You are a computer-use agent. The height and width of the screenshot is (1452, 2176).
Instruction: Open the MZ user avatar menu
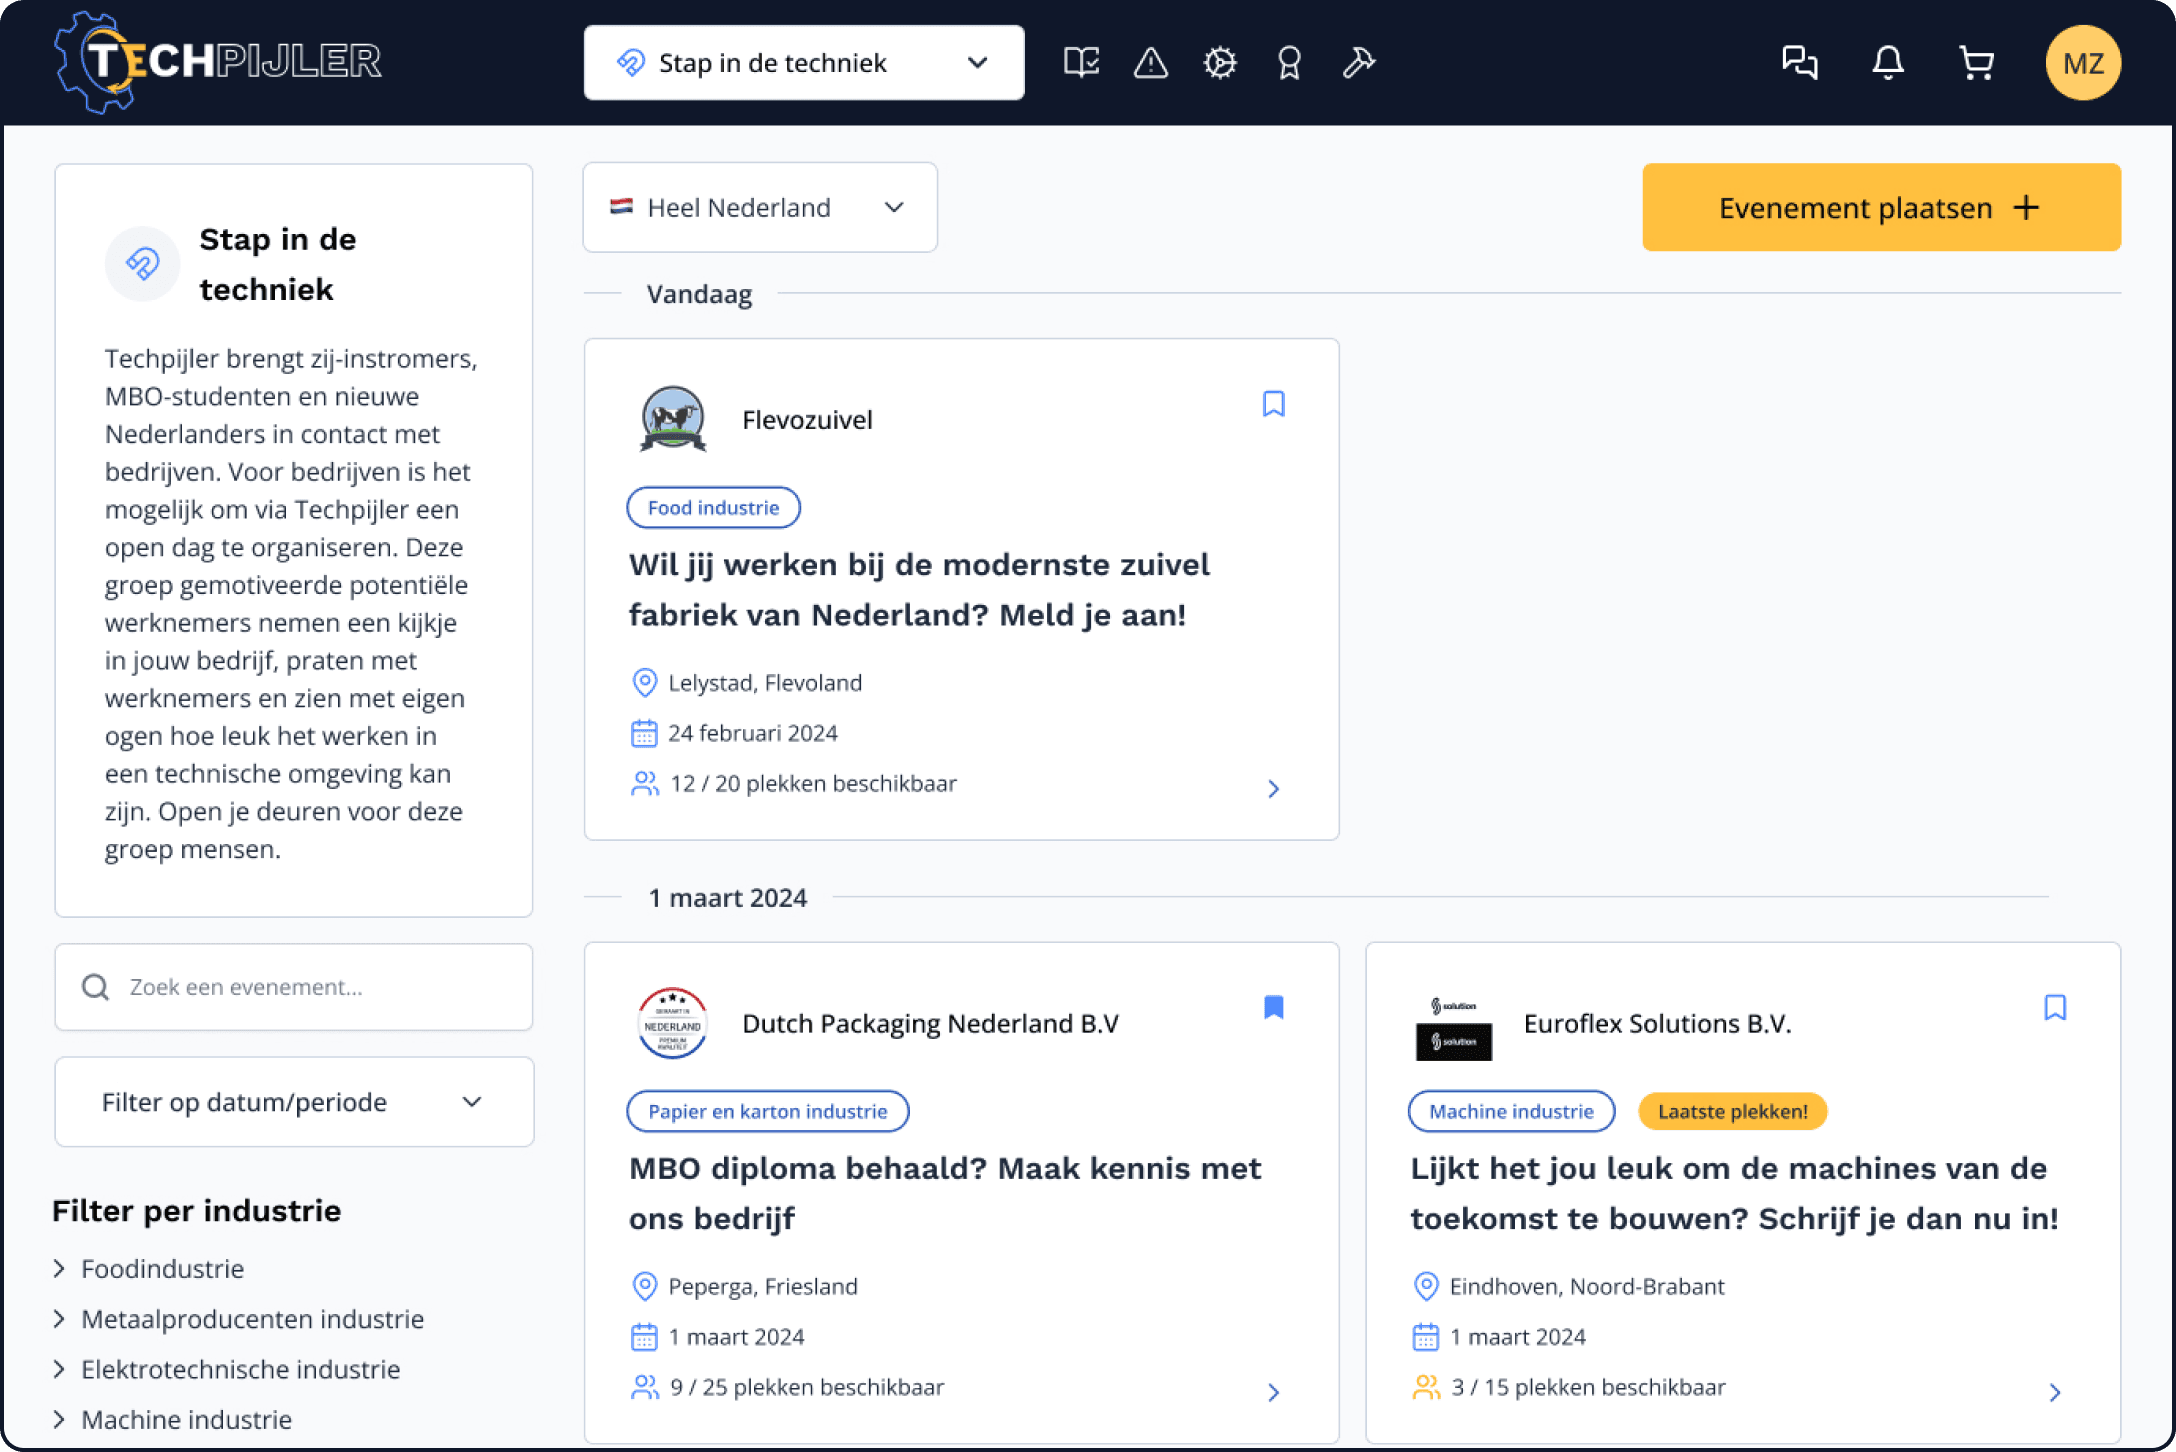pyautogui.click(x=2083, y=63)
